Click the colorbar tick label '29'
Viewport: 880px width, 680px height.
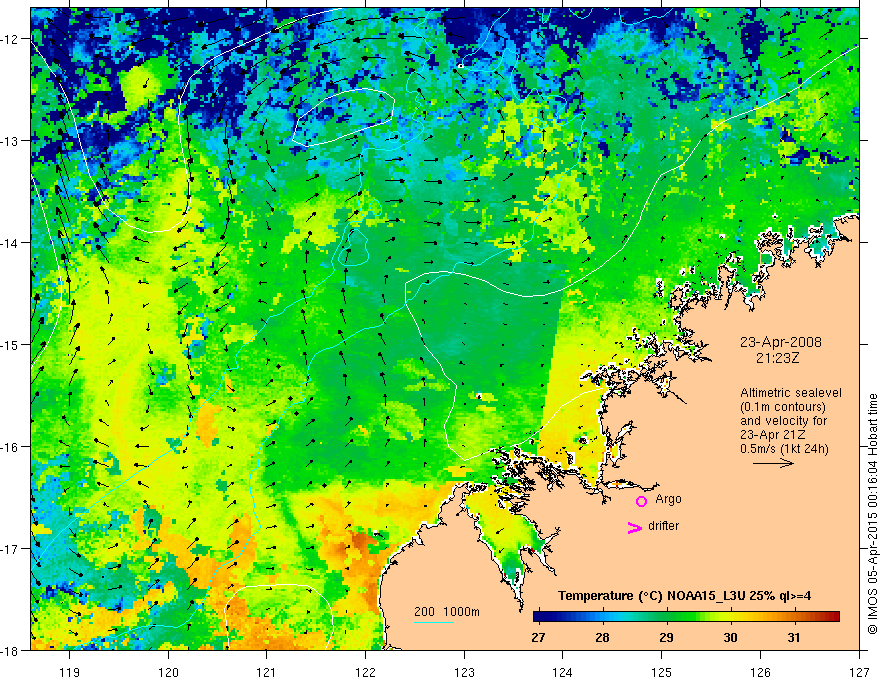666,638
